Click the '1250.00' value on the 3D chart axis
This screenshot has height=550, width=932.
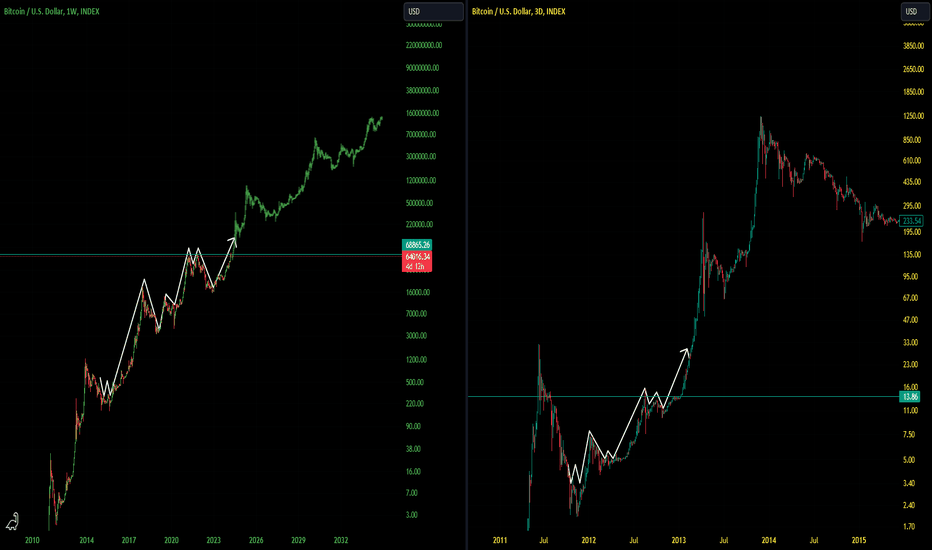(914, 116)
